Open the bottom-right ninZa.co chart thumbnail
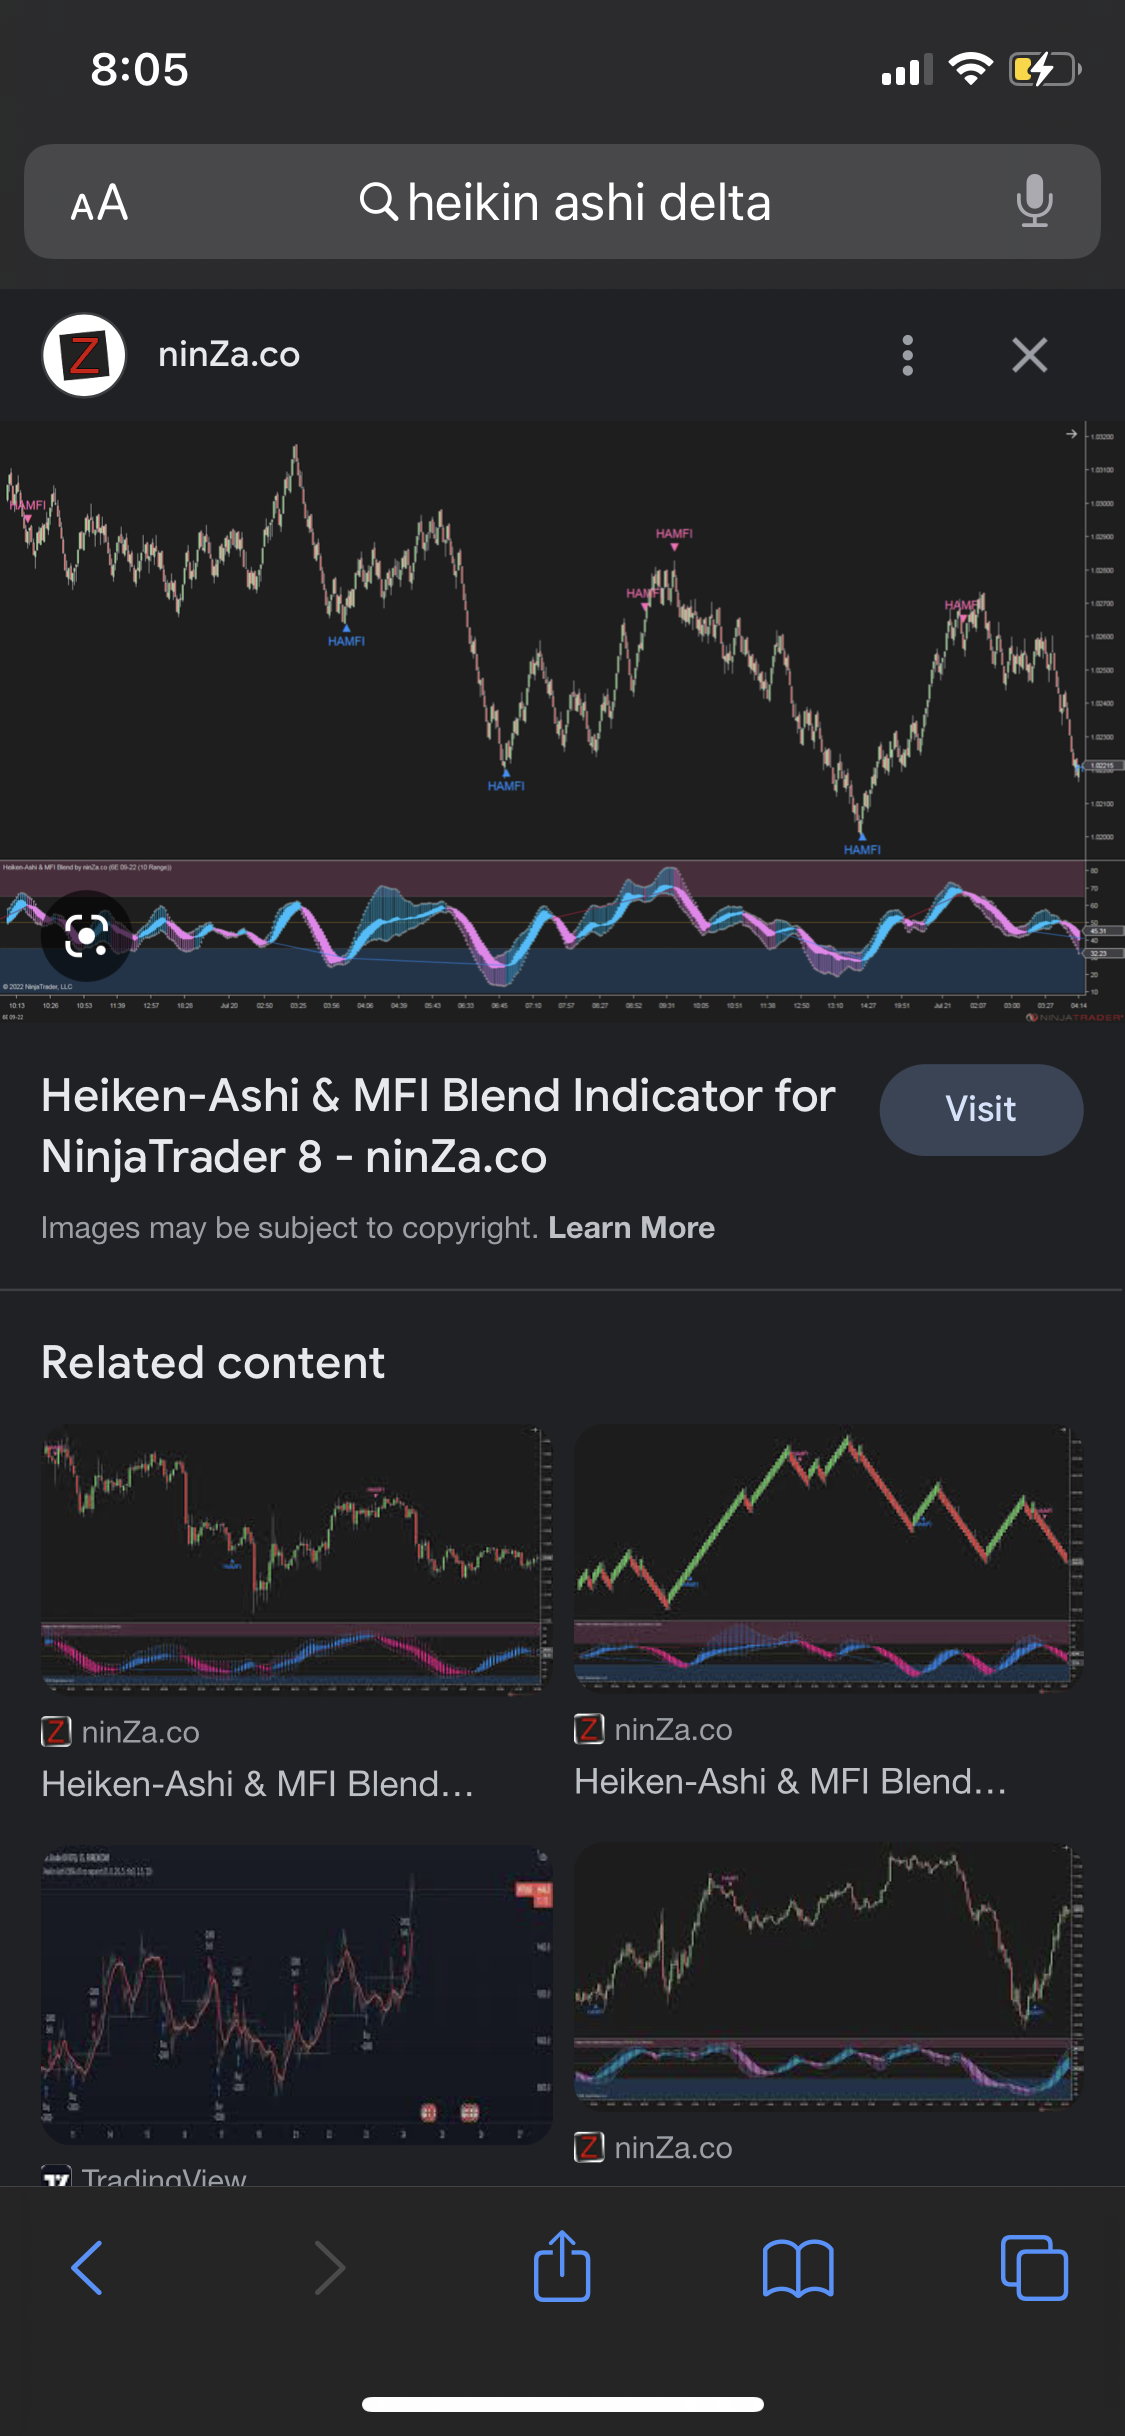 828,1976
